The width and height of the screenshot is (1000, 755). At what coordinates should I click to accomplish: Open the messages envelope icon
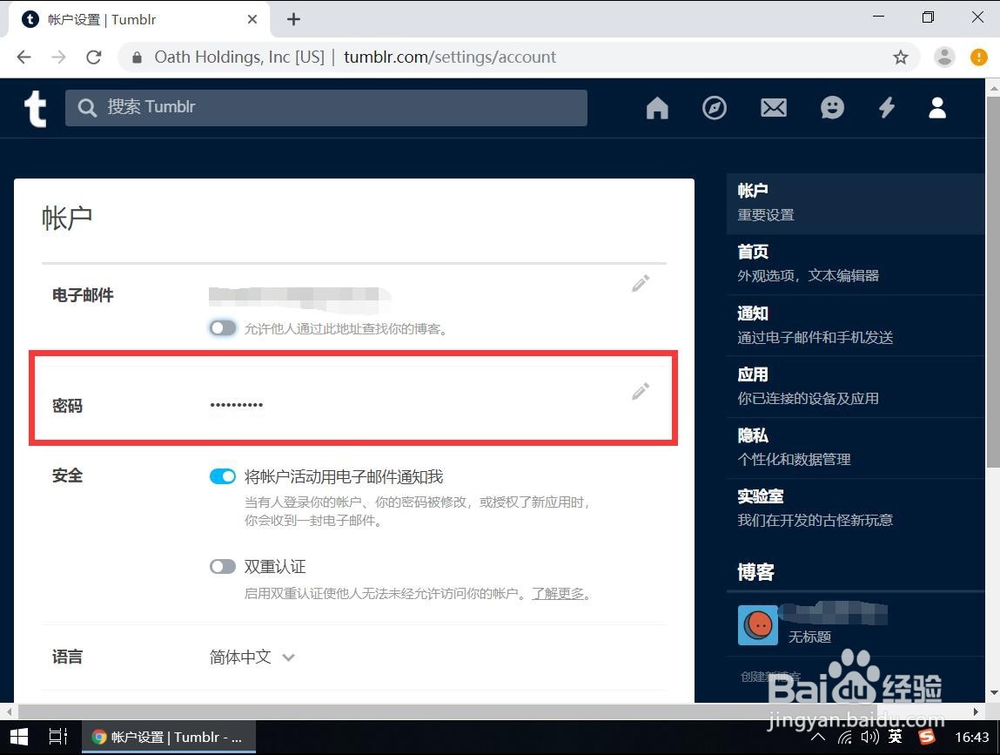coord(773,107)
